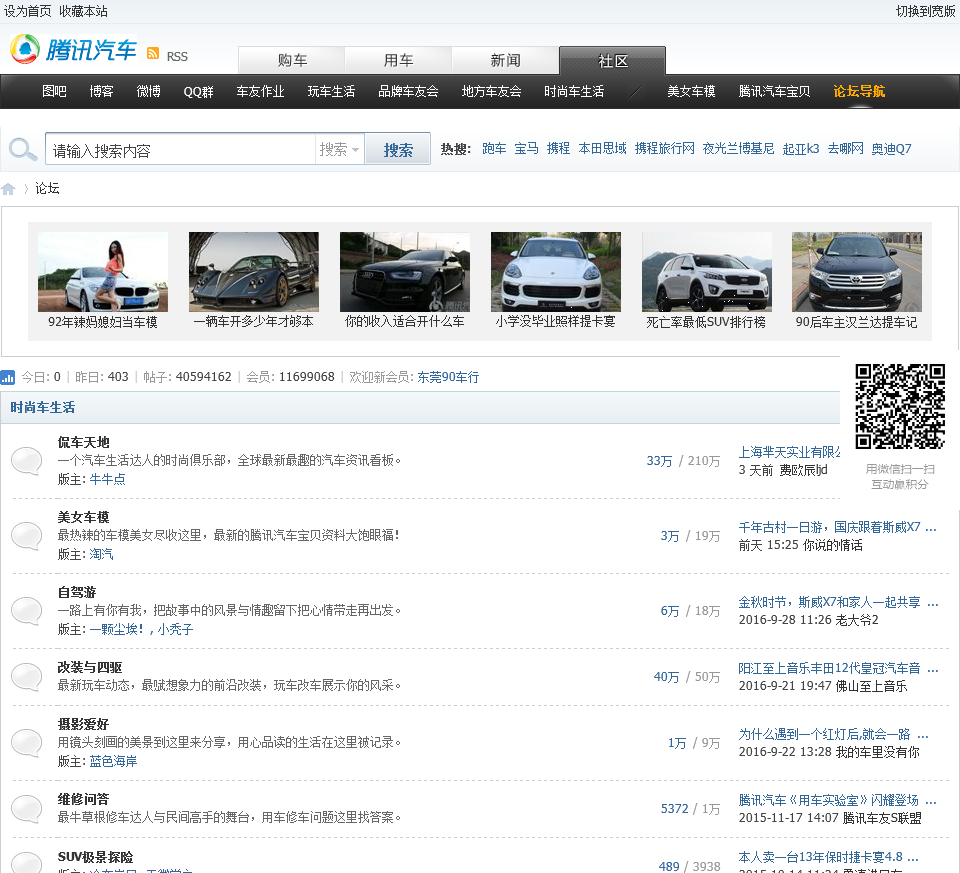Open 品牌车友会 from the navigation bar
The image size is (960, 873).
(408, 91)
